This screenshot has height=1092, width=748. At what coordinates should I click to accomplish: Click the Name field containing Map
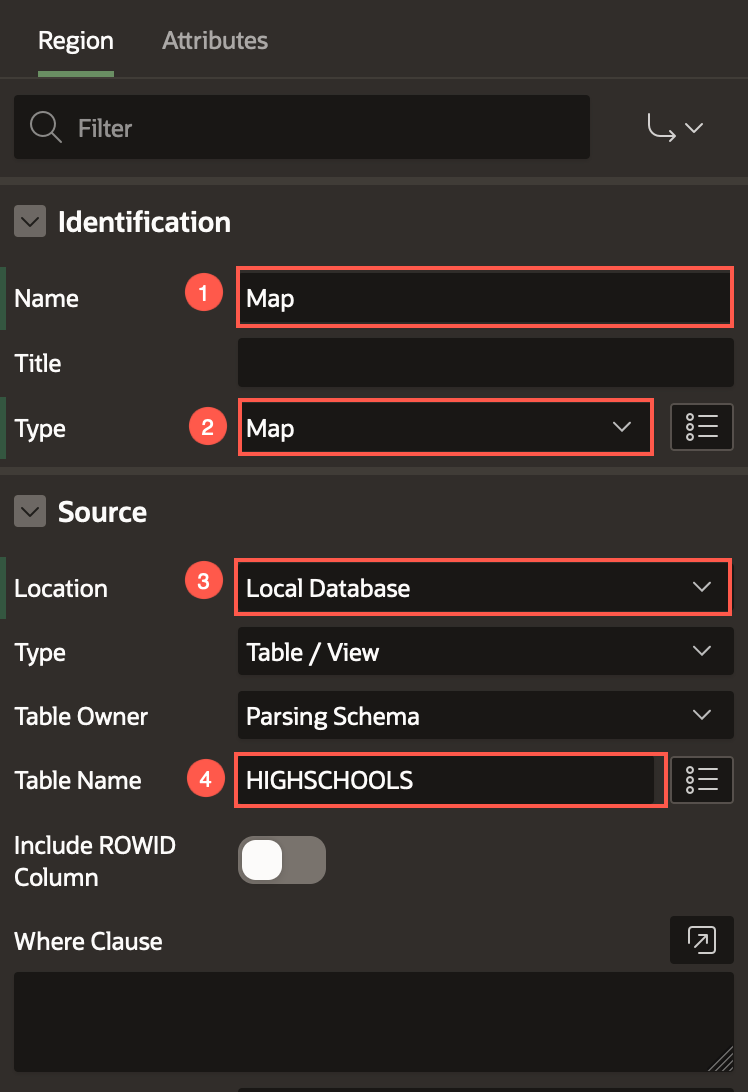(484, 298)
